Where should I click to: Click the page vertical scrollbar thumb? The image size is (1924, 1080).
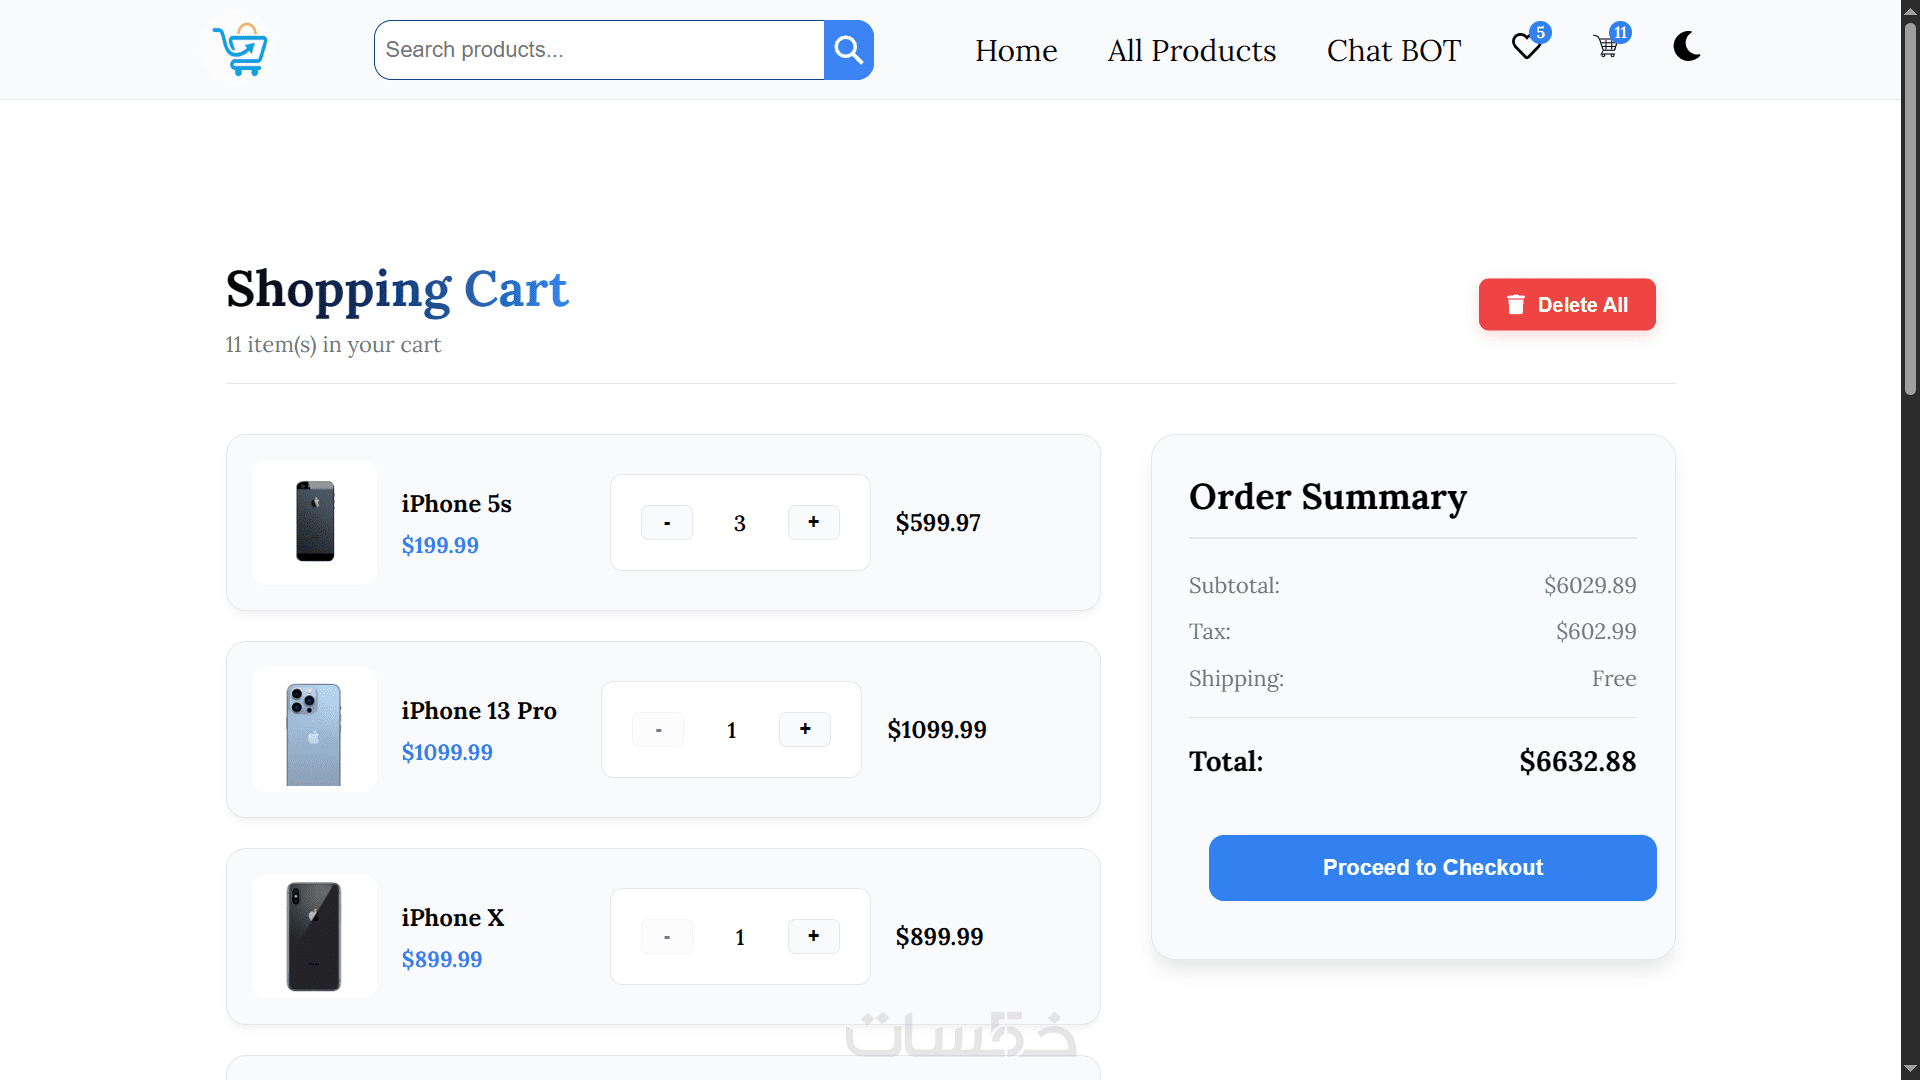coord(1910,210)
